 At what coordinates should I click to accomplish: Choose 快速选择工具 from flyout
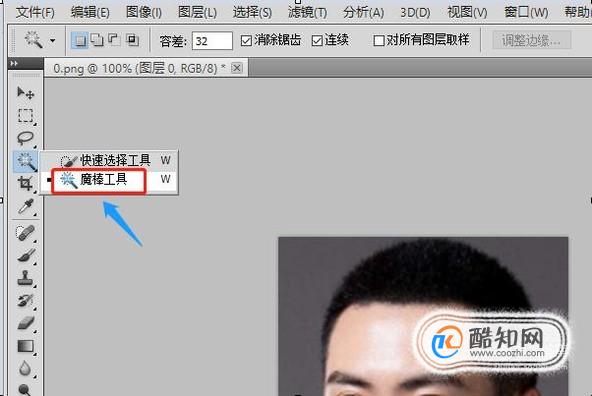tap(109, 160)
